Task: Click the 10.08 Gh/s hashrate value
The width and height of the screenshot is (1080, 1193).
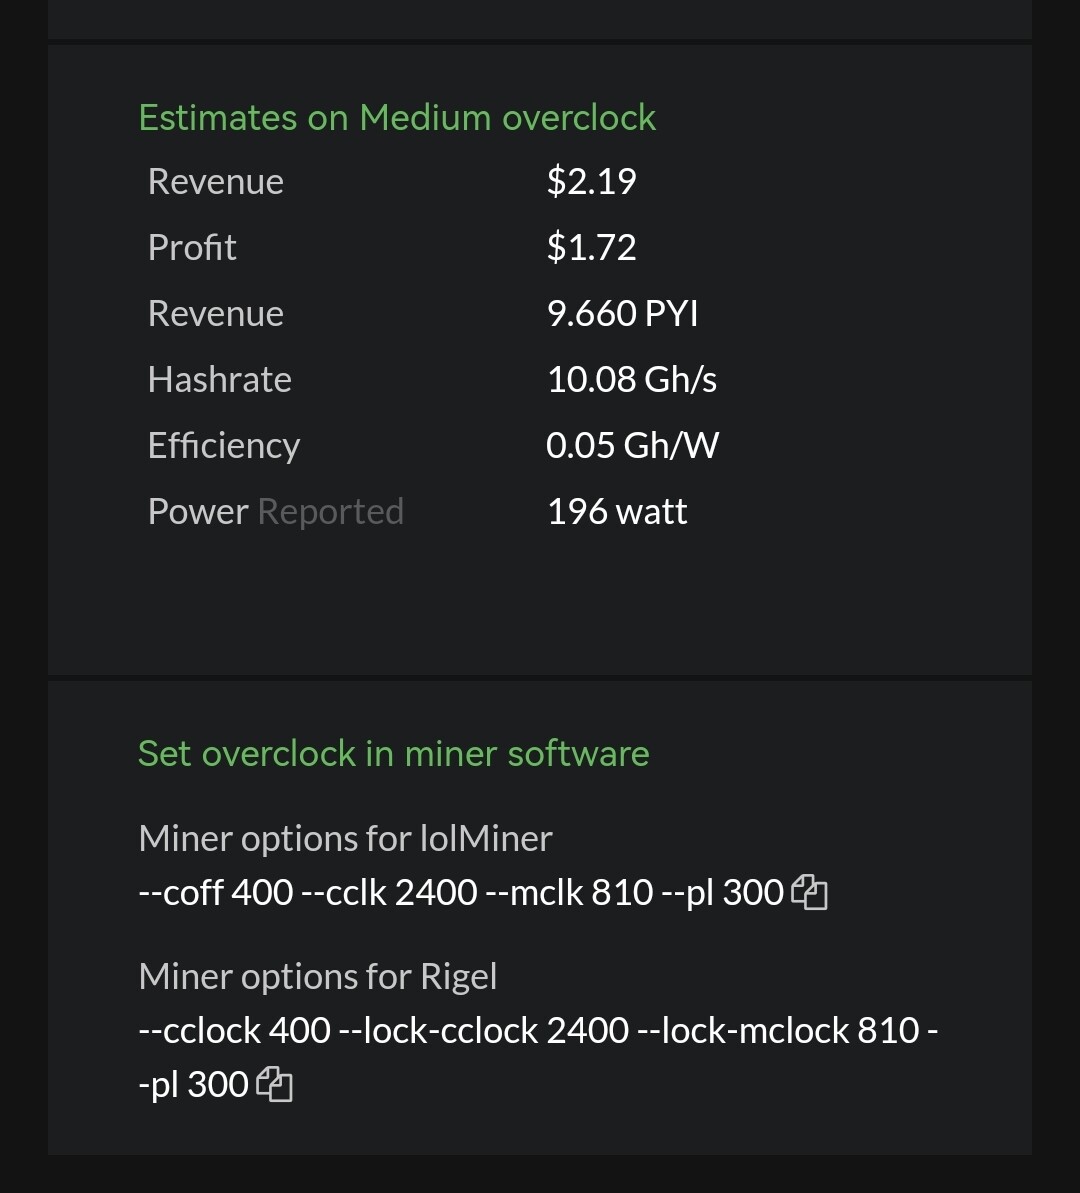Action: click(x=632, y=379)
